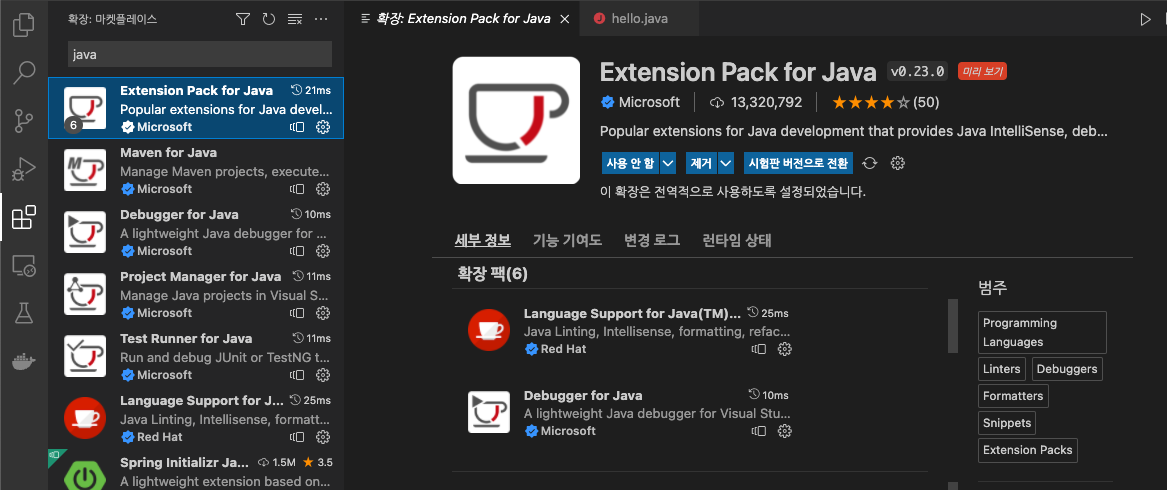Remote indicator icon on Test Runner row
This screenshot has height=490, width=1167.
coord(298,375)
